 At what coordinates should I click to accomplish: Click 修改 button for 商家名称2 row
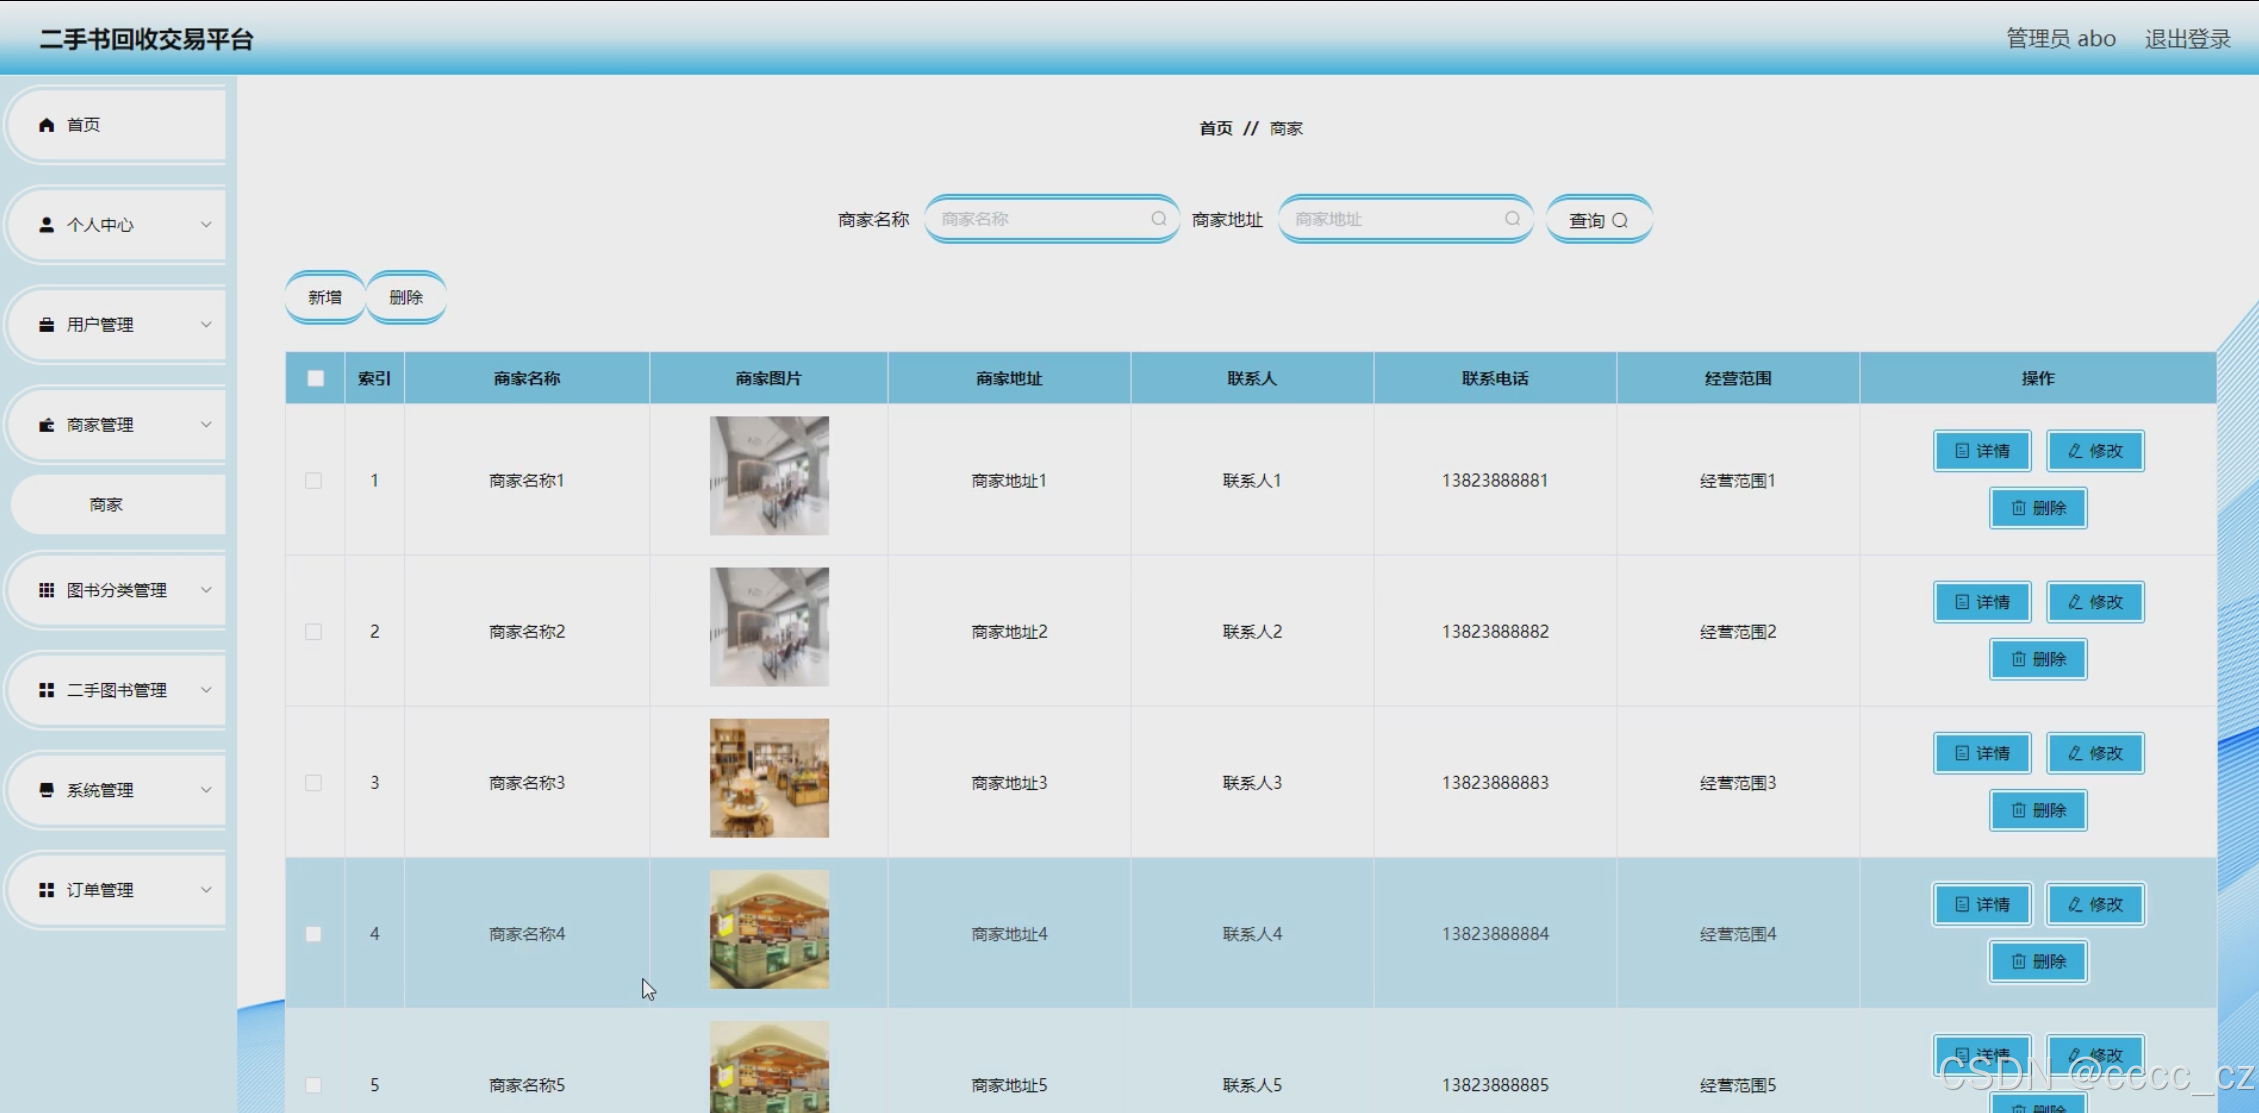click(2095, 602)
